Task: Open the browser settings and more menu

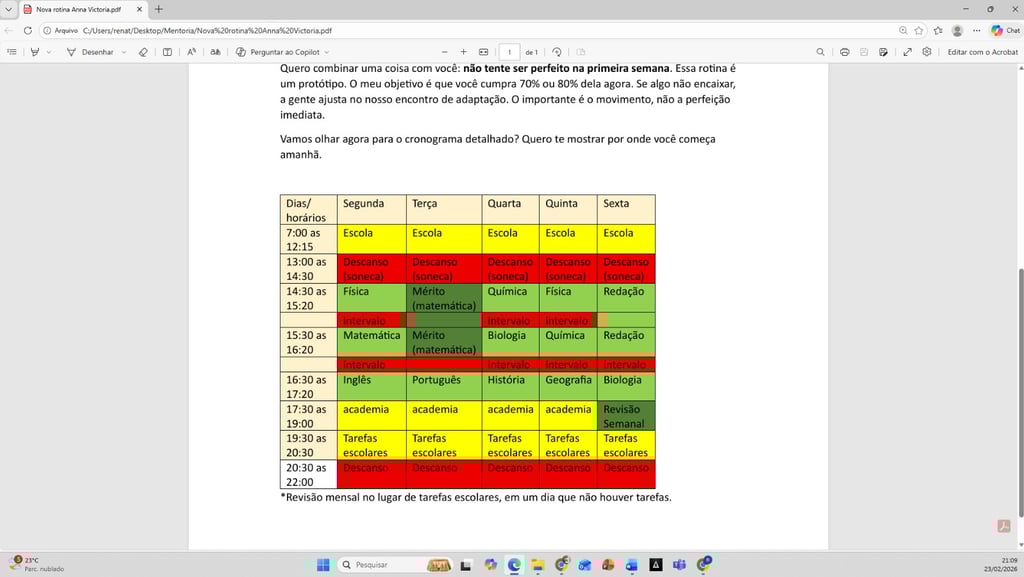Action: 976,31
